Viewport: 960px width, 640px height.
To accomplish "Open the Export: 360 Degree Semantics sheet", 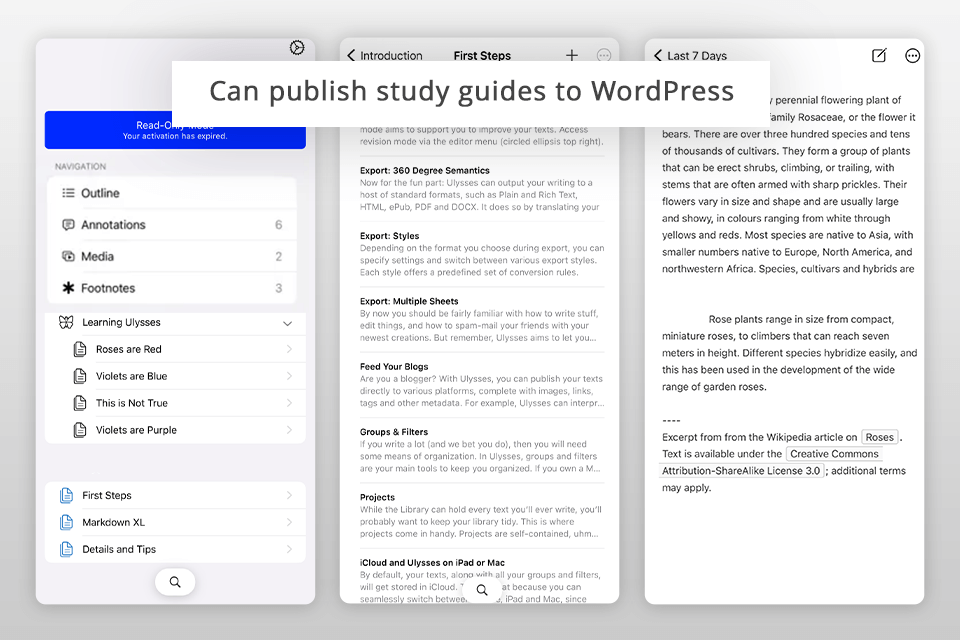I will tap(482, 189).
